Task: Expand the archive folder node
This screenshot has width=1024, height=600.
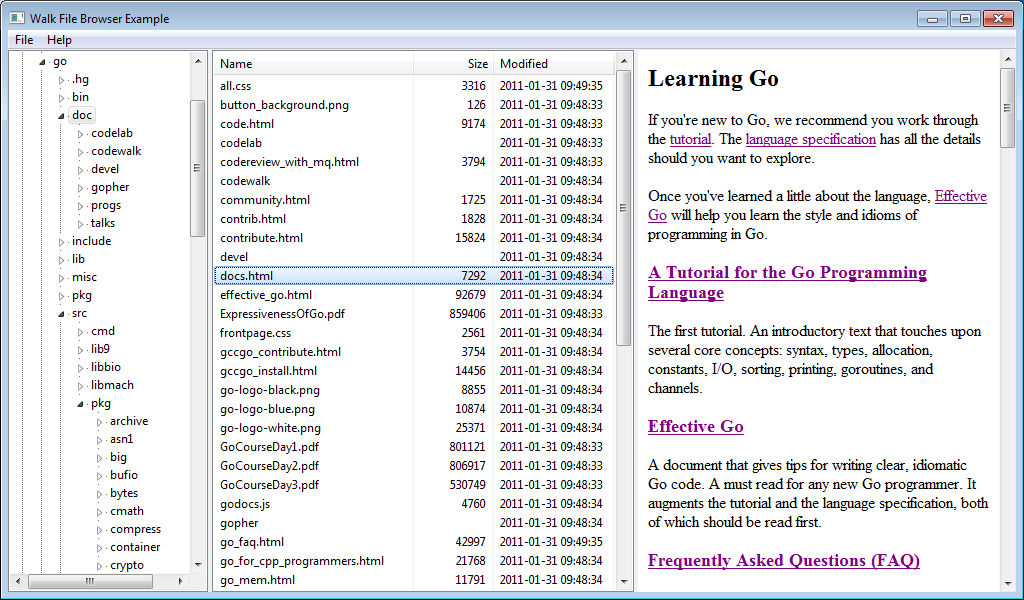Action: tap(99, 422)
